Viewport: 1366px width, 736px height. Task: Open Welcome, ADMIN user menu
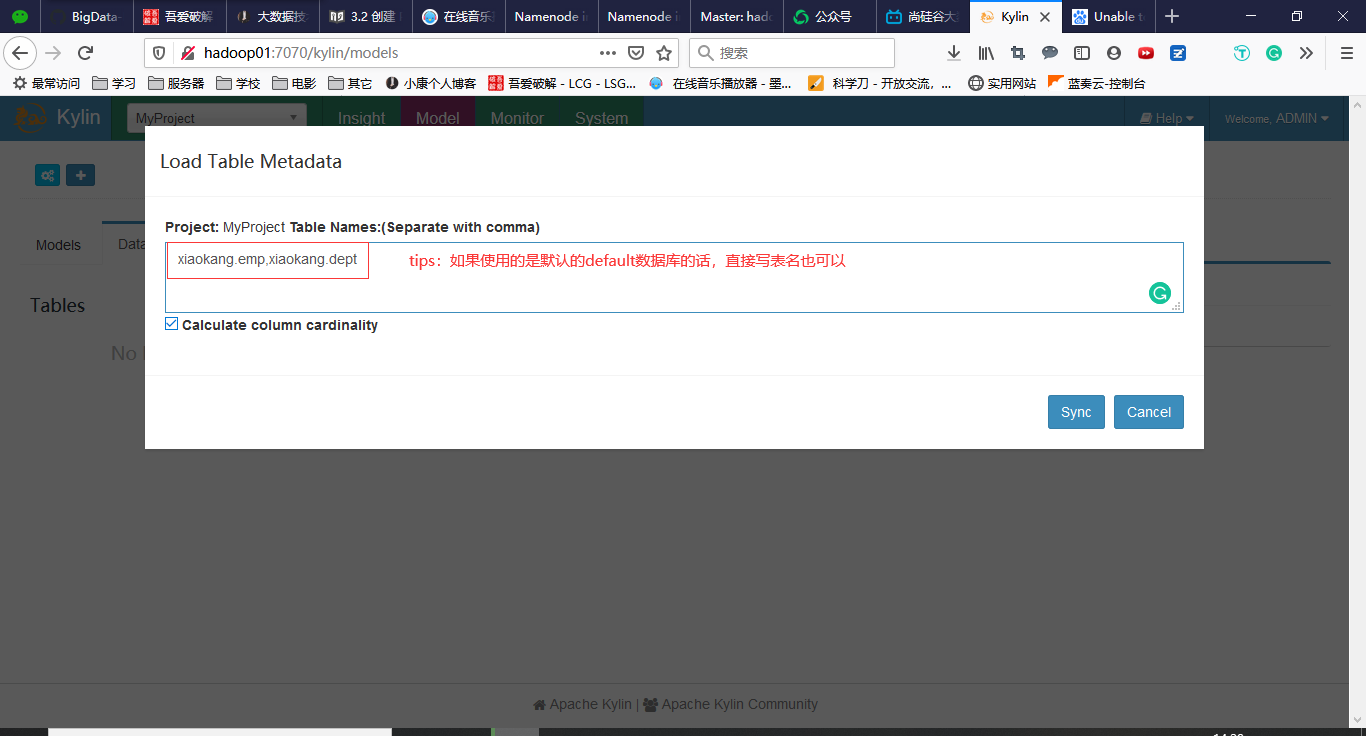[1277, 118]
